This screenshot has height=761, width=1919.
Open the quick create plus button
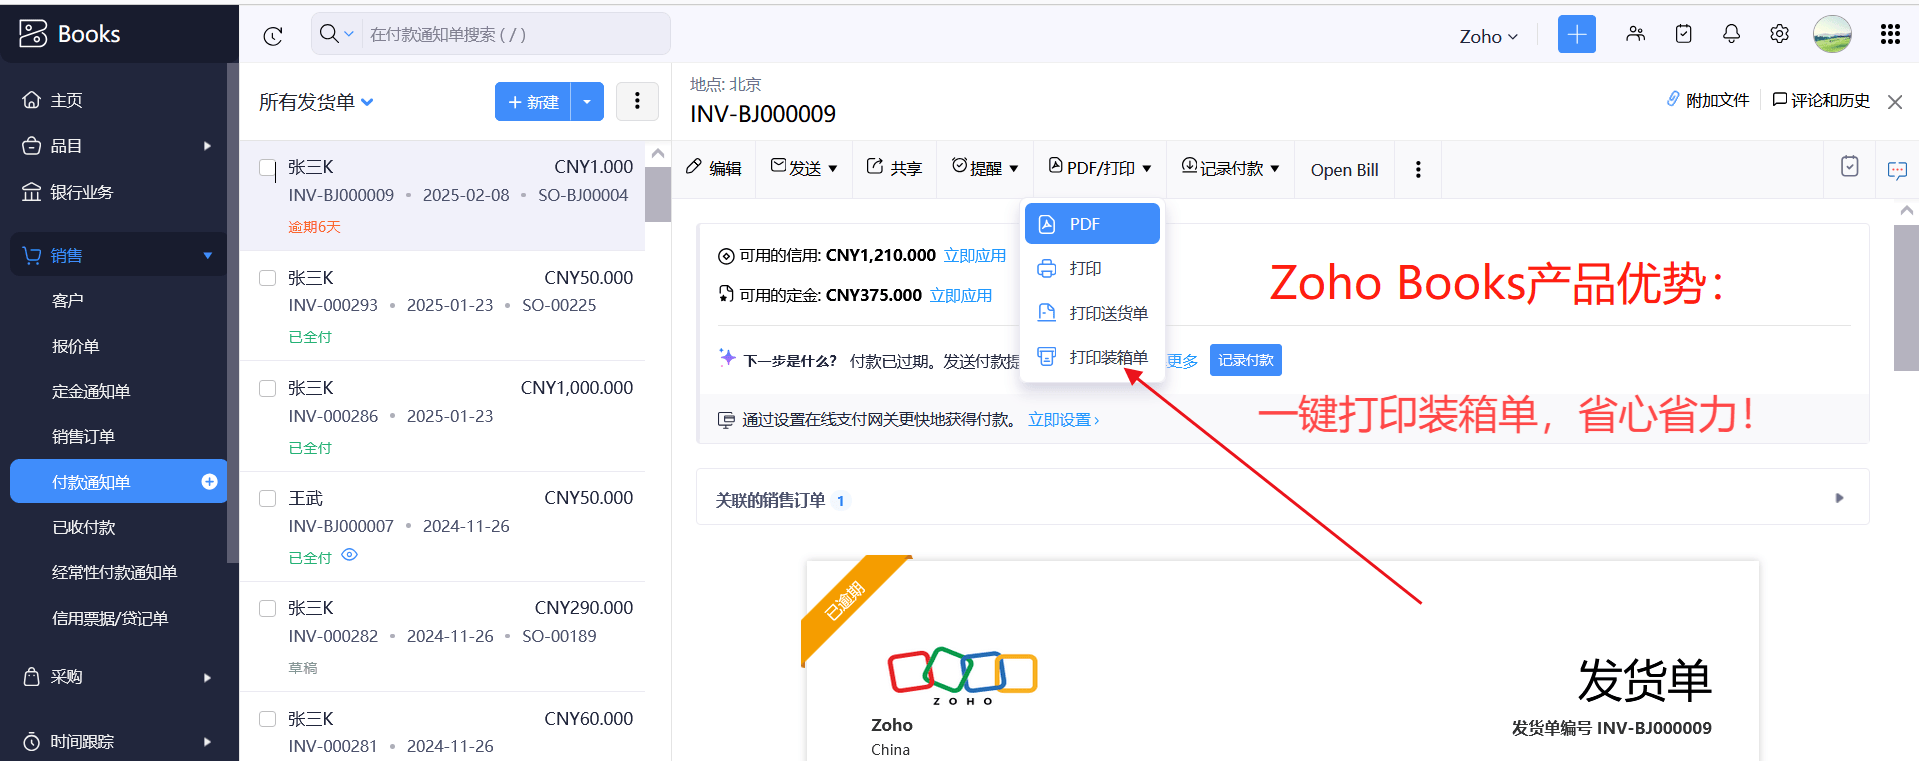[1576, 34]
